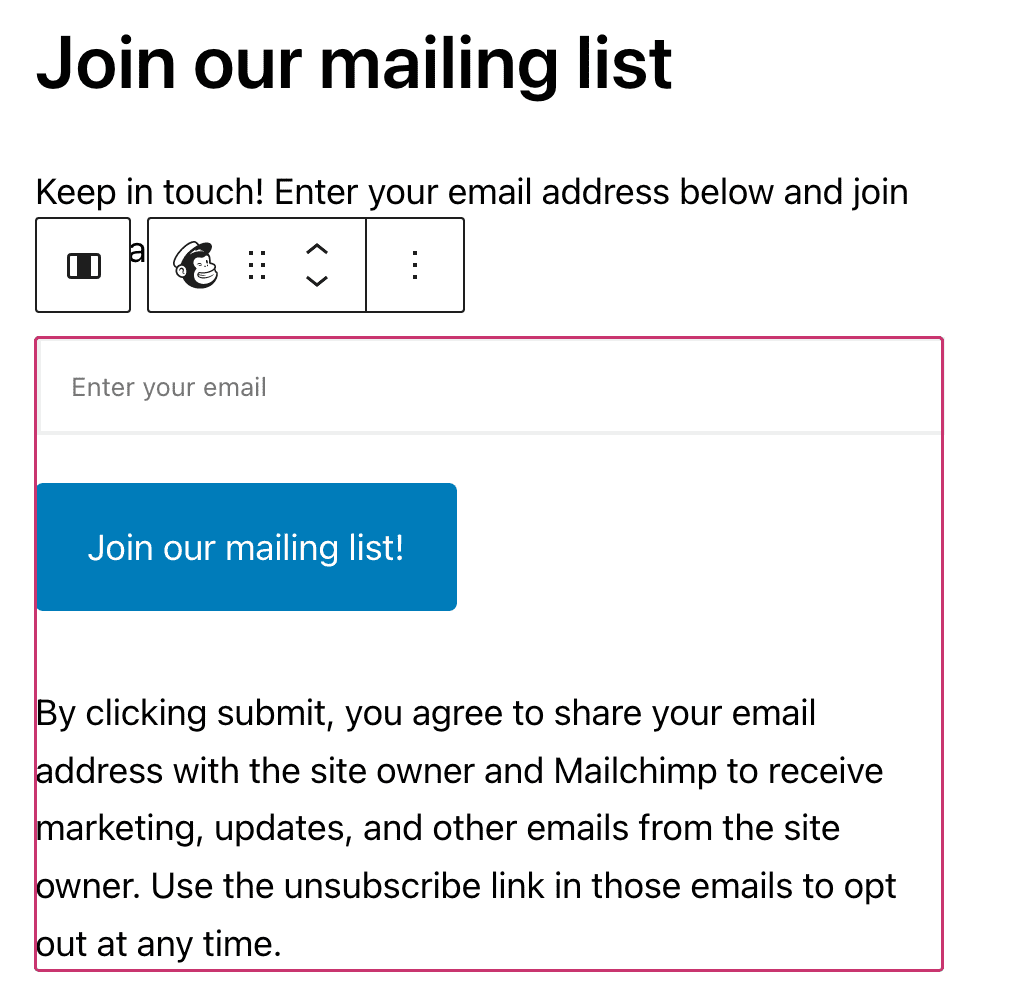This screenshot has width=1024, height=996.
Task: Click the word 'marketing,' in the disclaimer
Action: [x=106, y=829]
